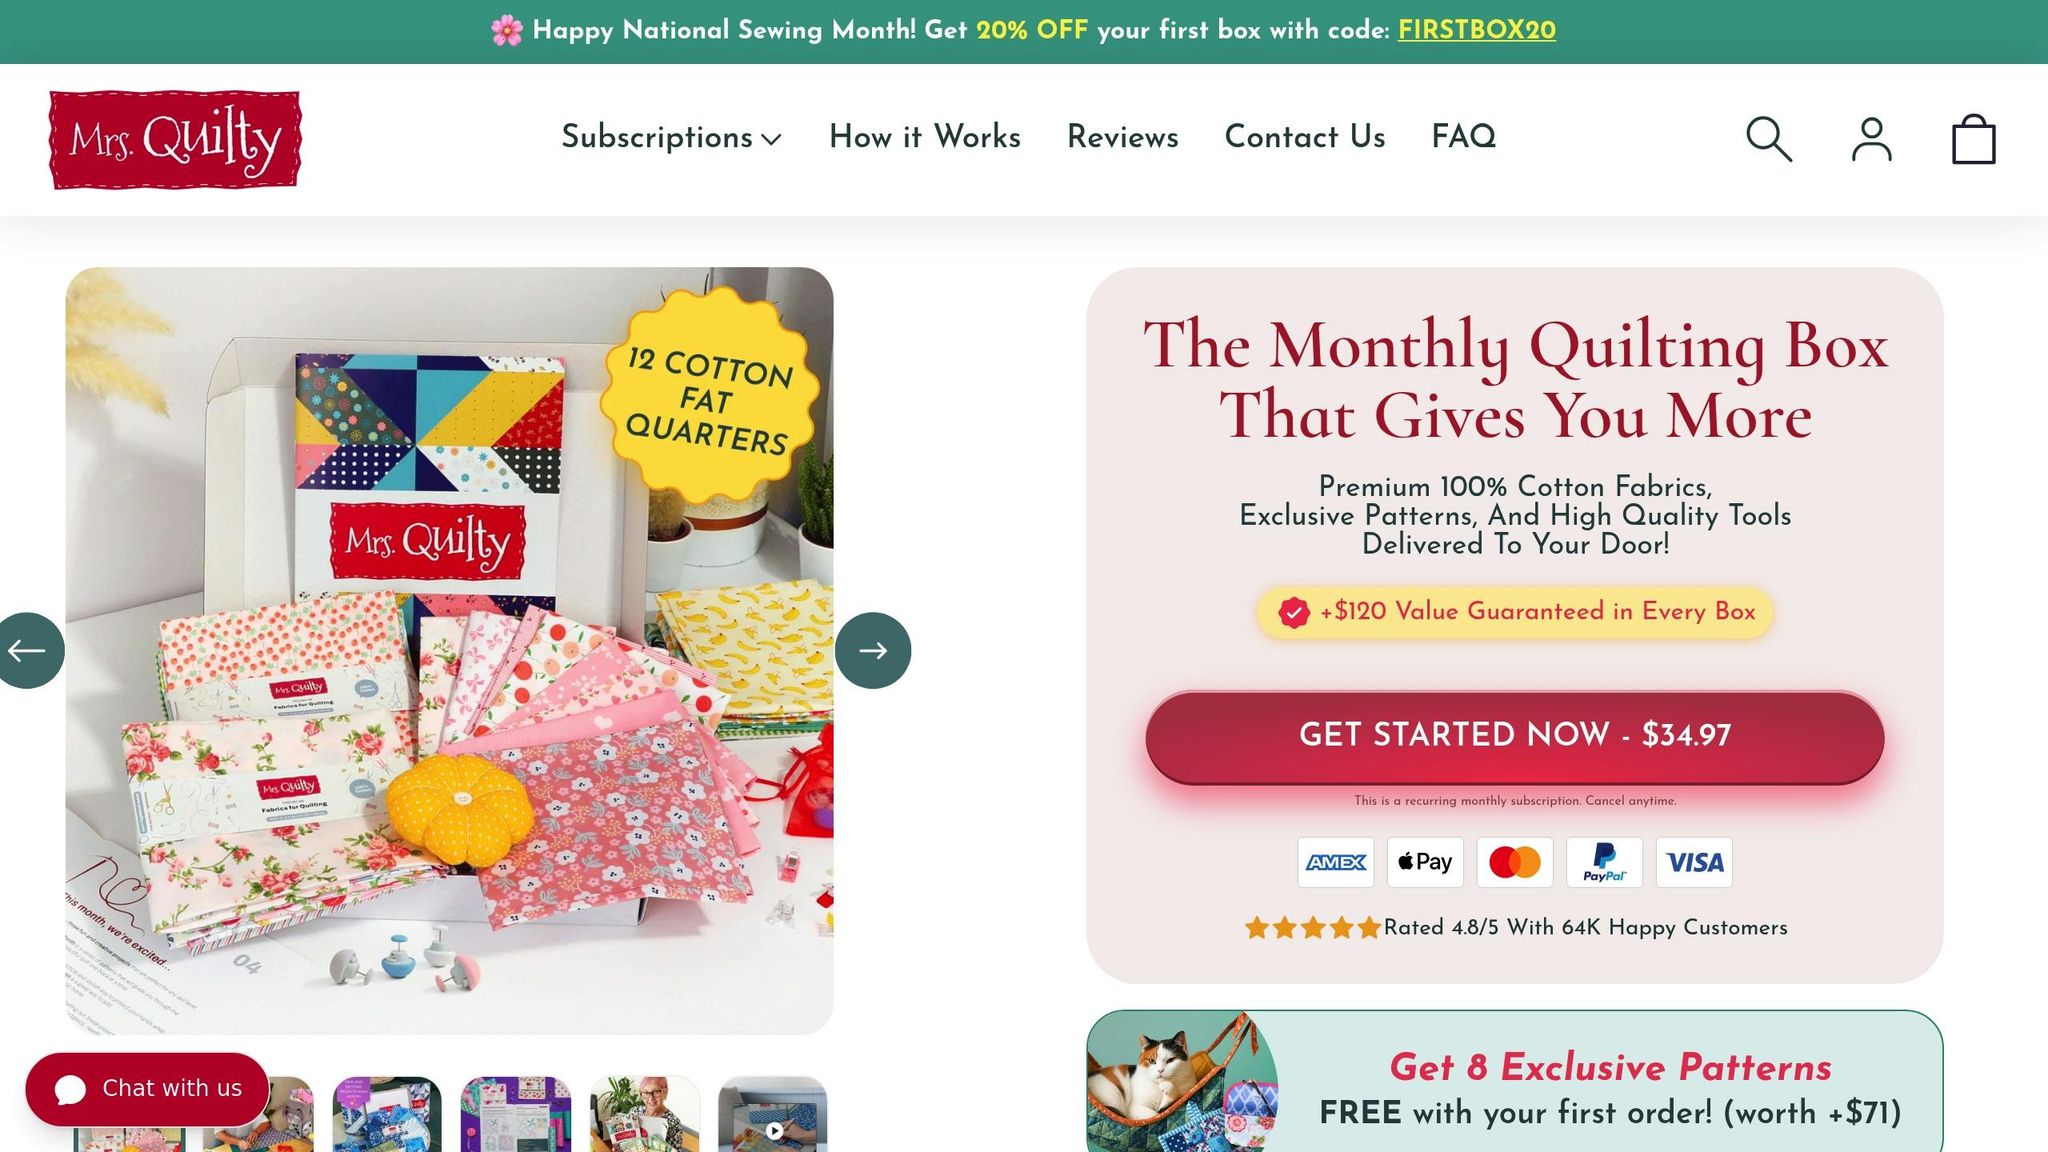
Task: Open the Contact Us page
Action: (x=1305, y=137)
